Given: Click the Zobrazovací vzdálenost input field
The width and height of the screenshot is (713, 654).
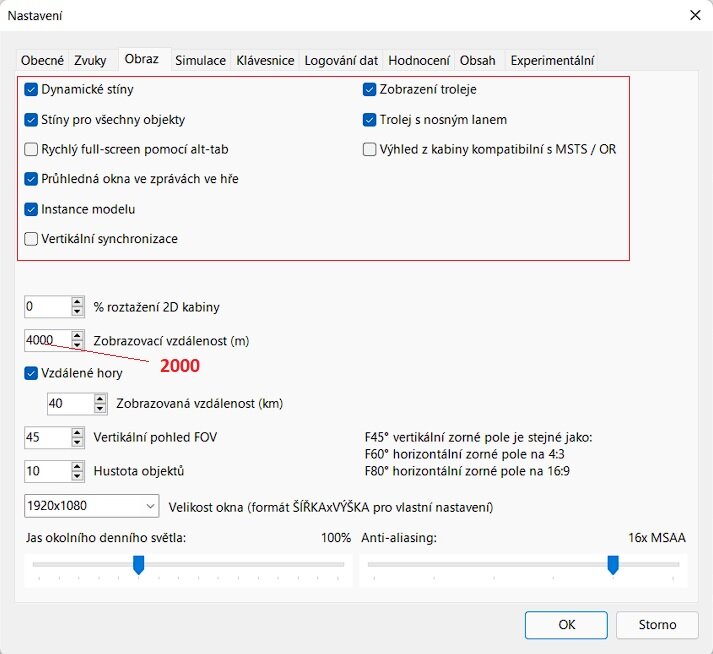Looking at the screenshot, I should point(46,340).
